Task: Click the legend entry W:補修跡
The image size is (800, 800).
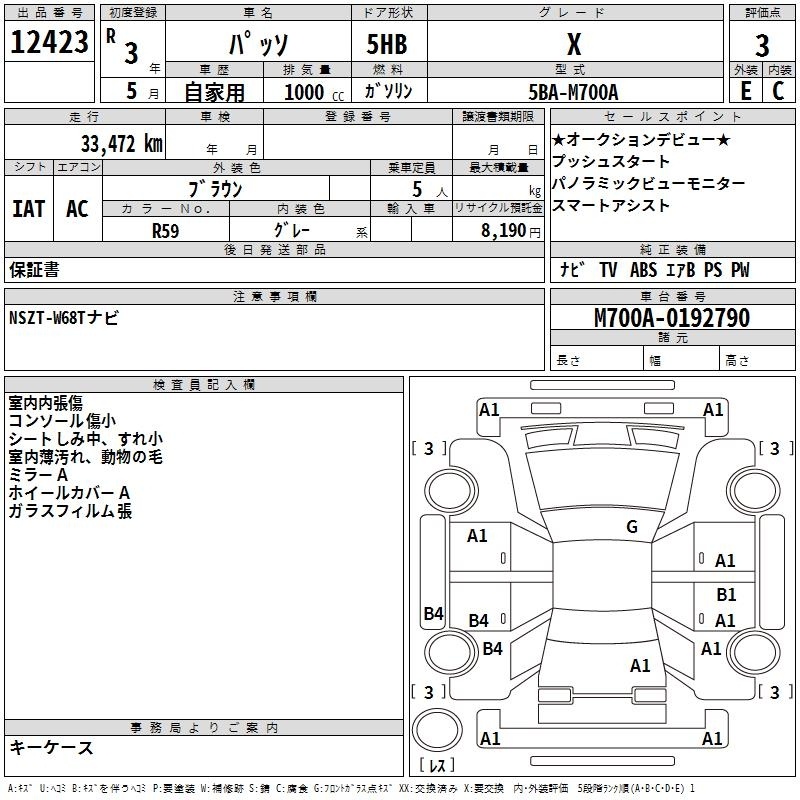Action: point(221,788)
